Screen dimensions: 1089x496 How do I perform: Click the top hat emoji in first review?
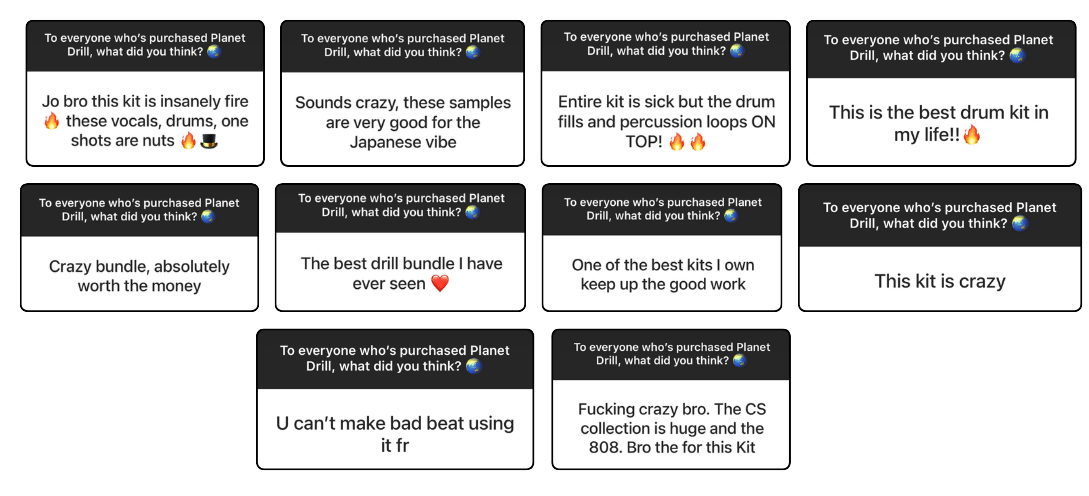point(208,142)
